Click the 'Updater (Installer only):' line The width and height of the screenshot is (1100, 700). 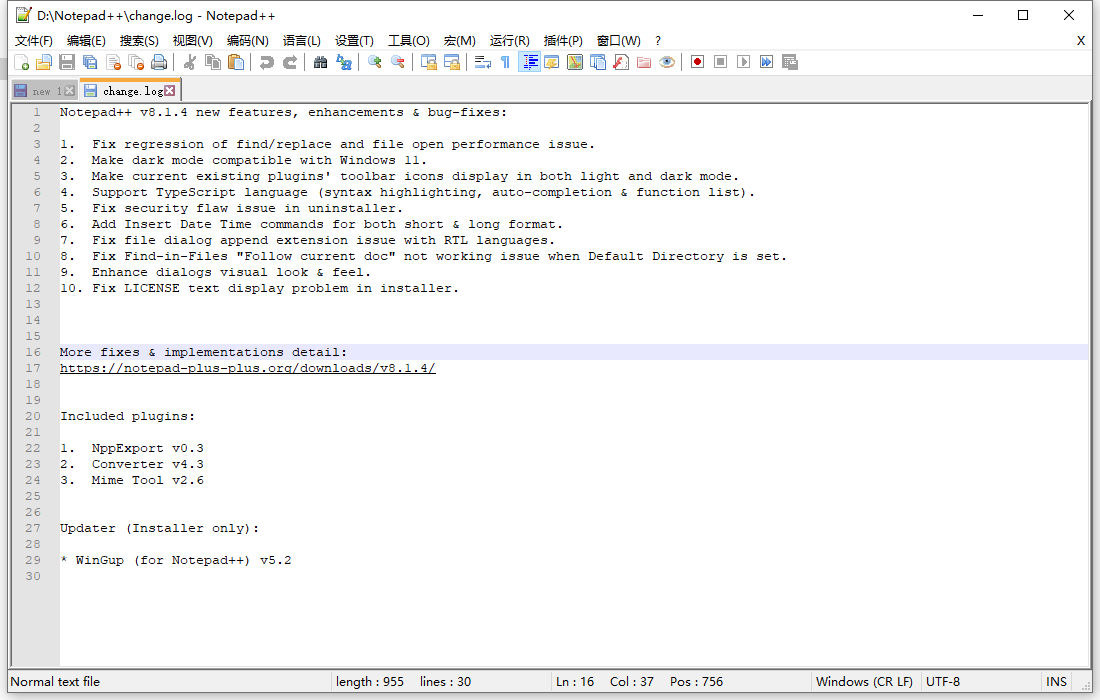pyautogui.click(x=159, y=529)
